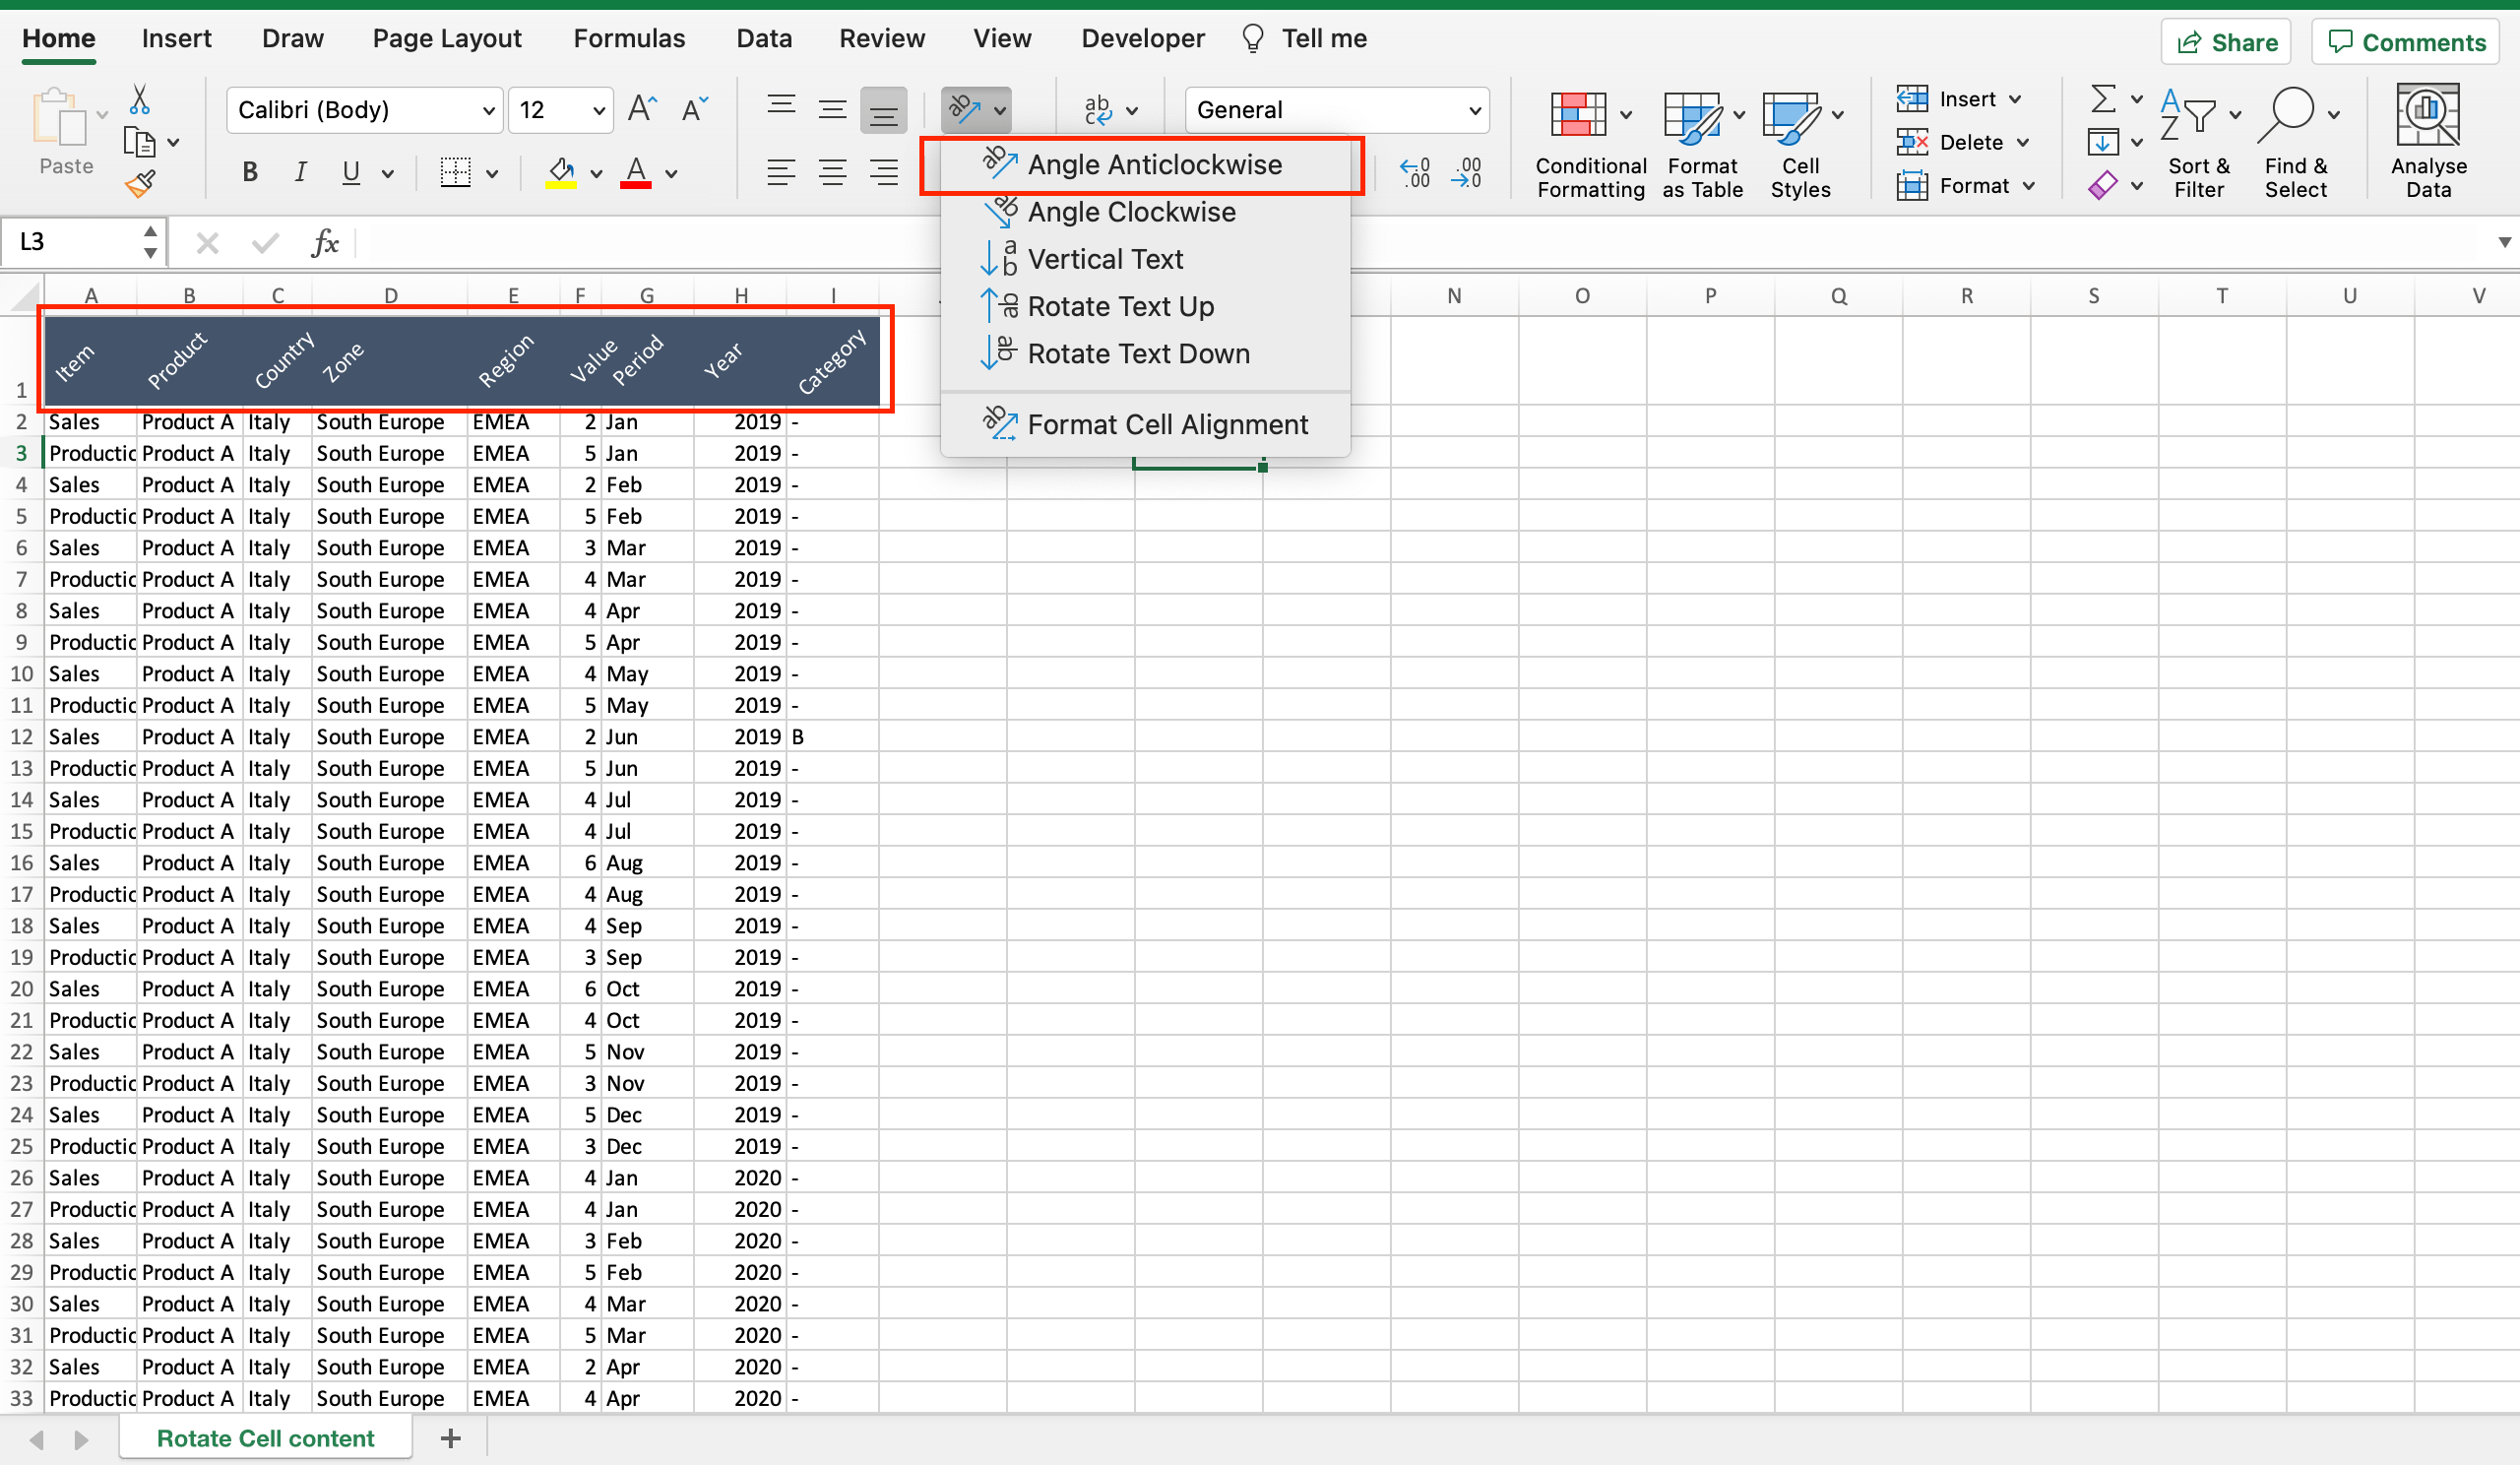The height and width of the screenshot is (1465, 2520).
Task: Open the font size dropdown
Action: pyautogui.click(x=596, y=110)
